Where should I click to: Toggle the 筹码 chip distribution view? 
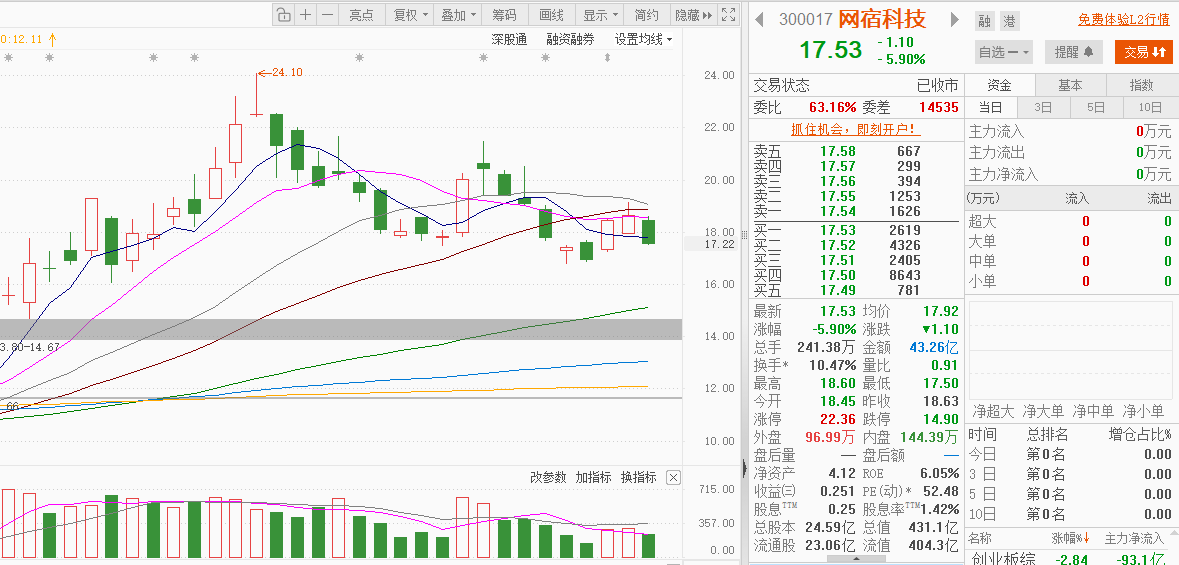(x=505, y=14)
